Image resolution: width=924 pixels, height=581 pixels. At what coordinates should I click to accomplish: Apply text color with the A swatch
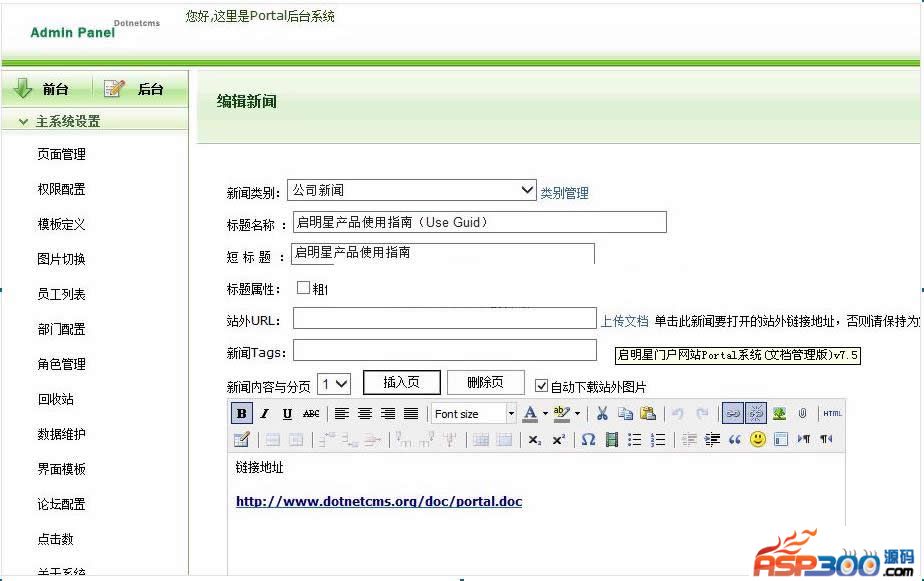click(530, 414)
